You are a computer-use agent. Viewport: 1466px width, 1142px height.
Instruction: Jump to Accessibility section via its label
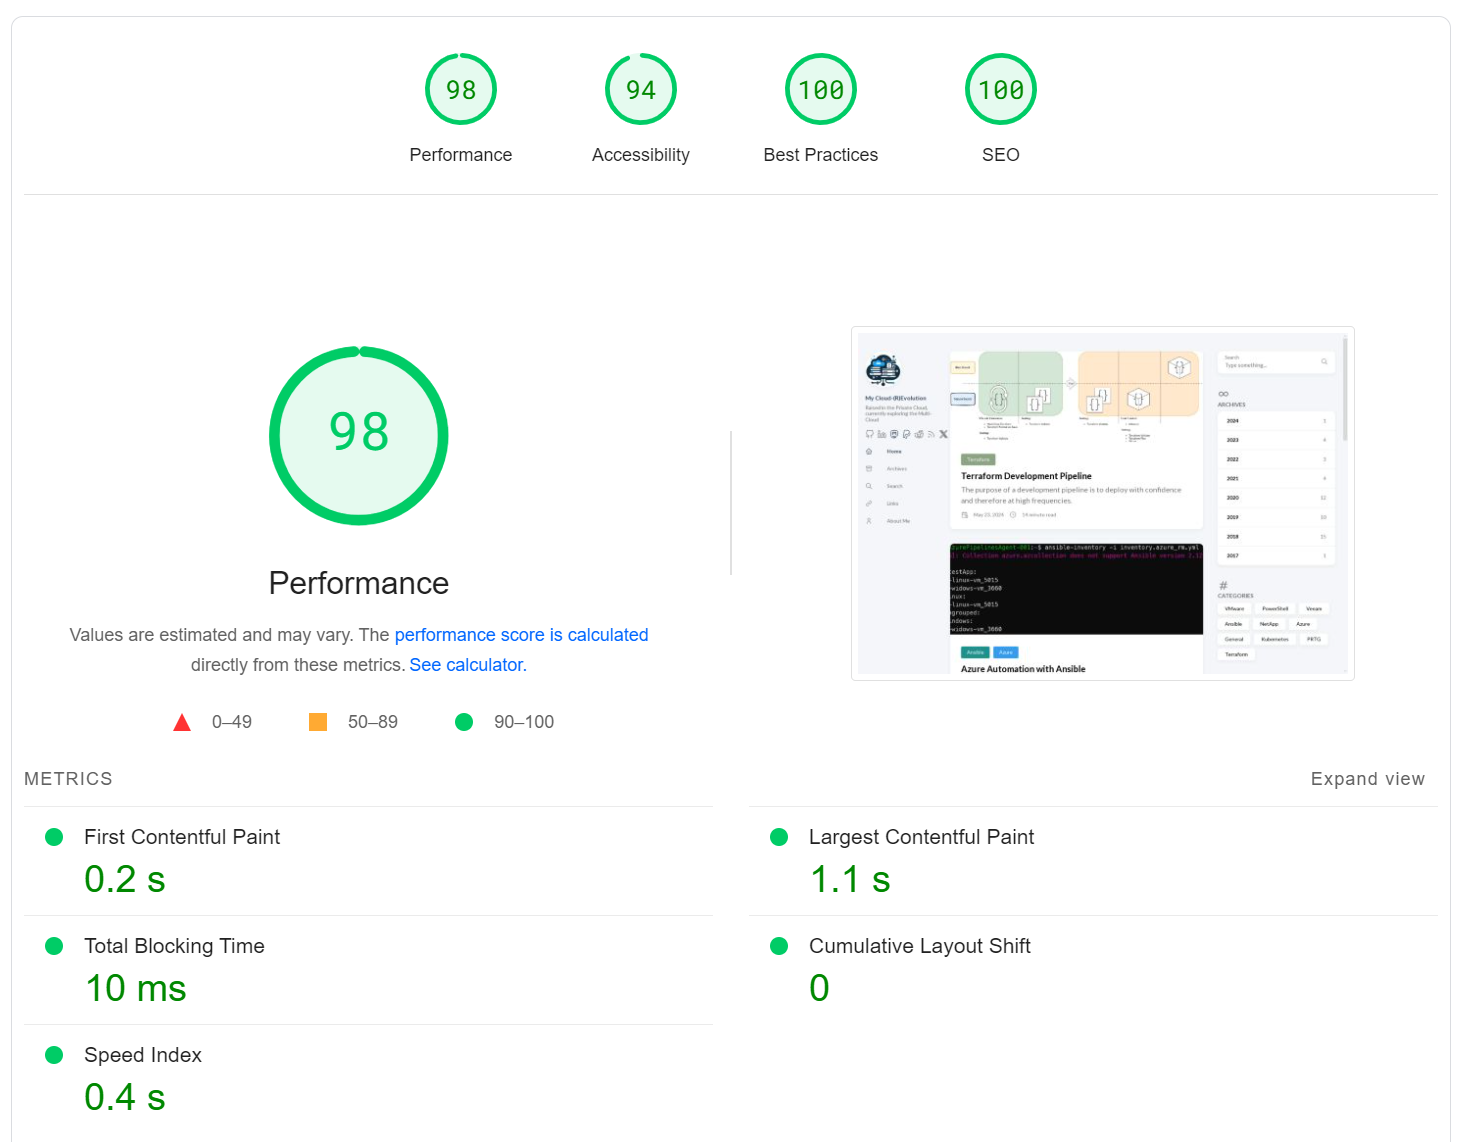pyautogui.click(x=640, y=155)
